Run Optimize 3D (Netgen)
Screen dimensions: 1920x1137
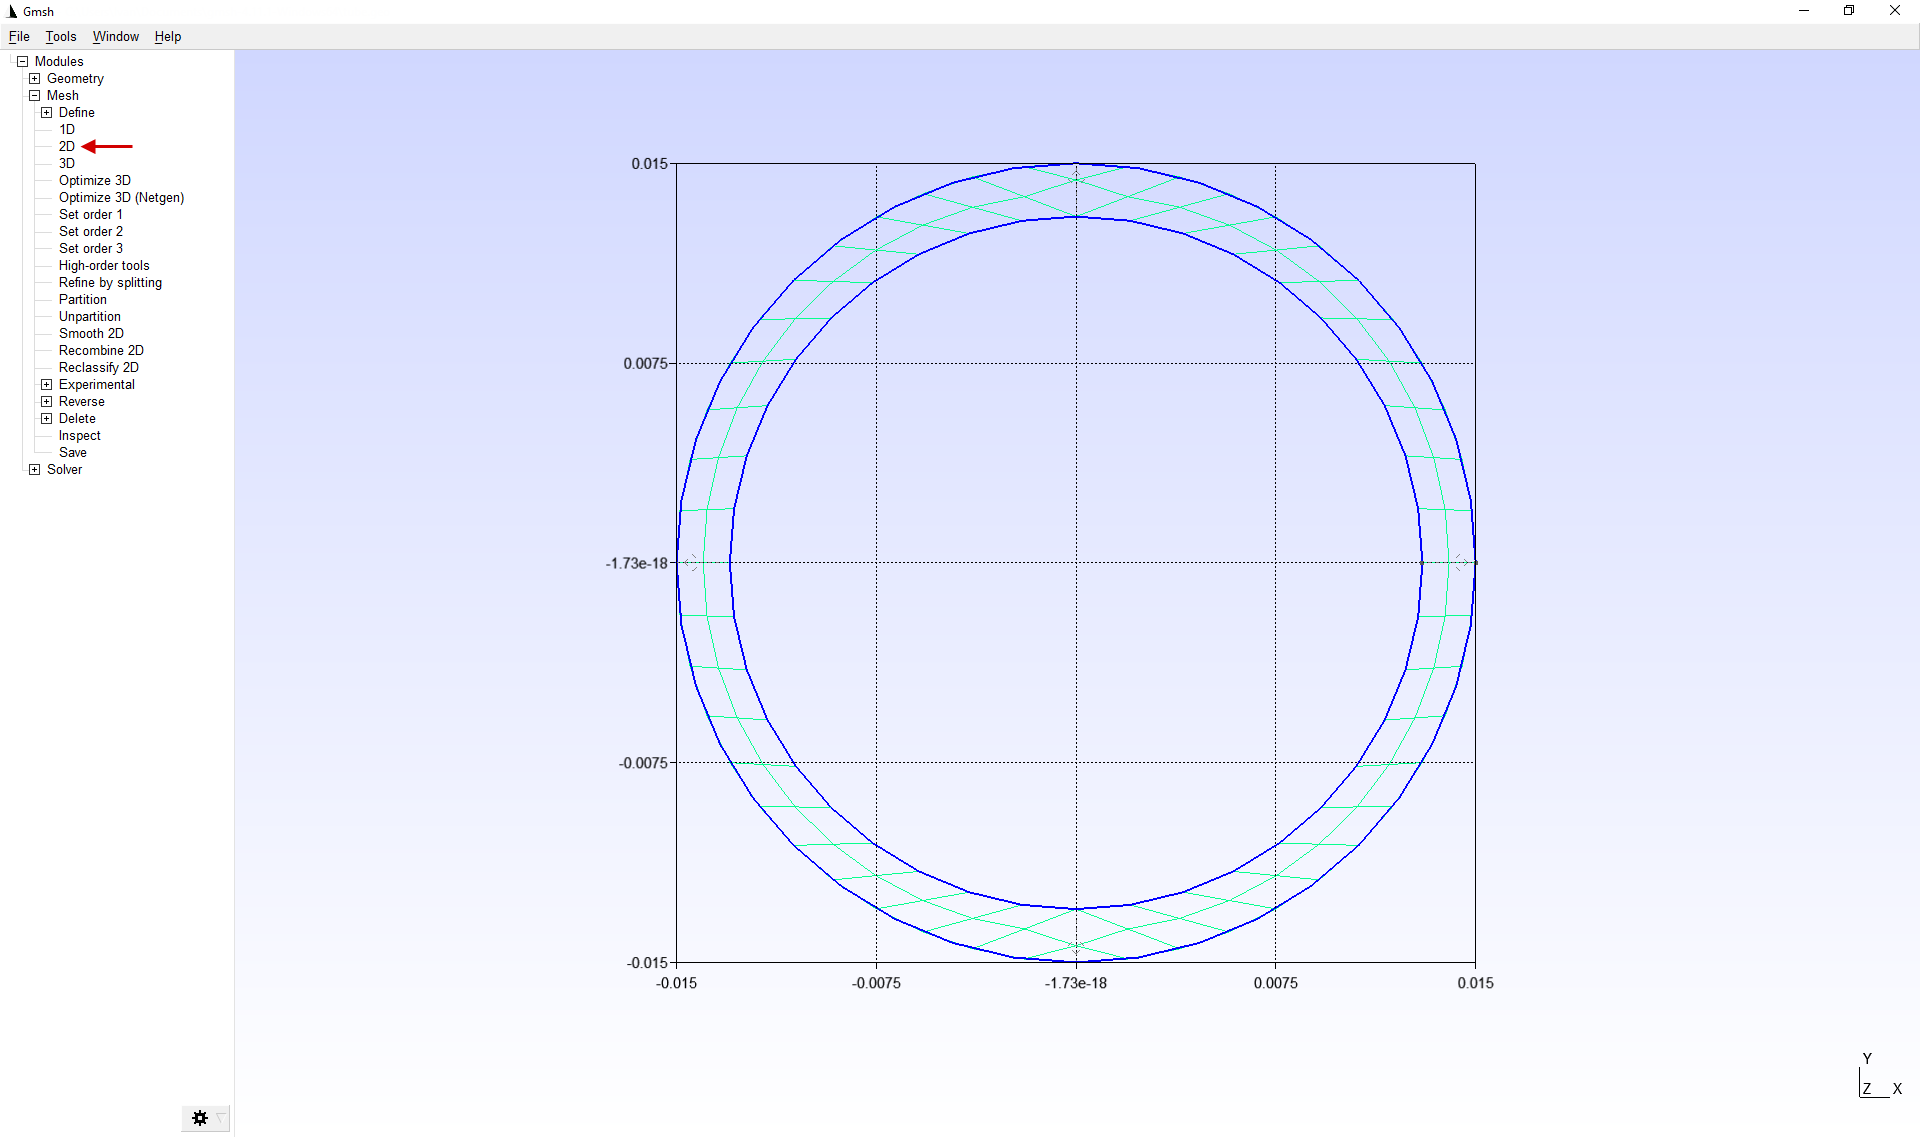pyautogui.click(x=121, y=198)
